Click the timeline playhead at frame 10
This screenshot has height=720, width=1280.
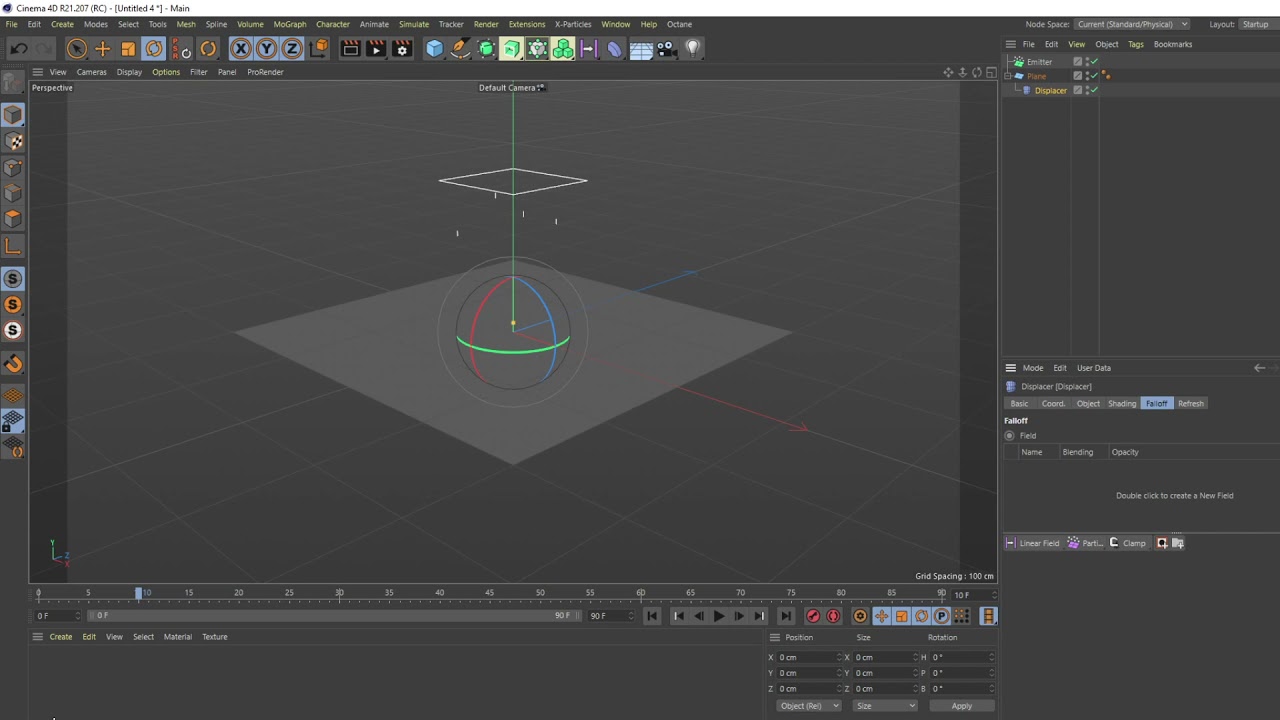click(x=139, y=593)
